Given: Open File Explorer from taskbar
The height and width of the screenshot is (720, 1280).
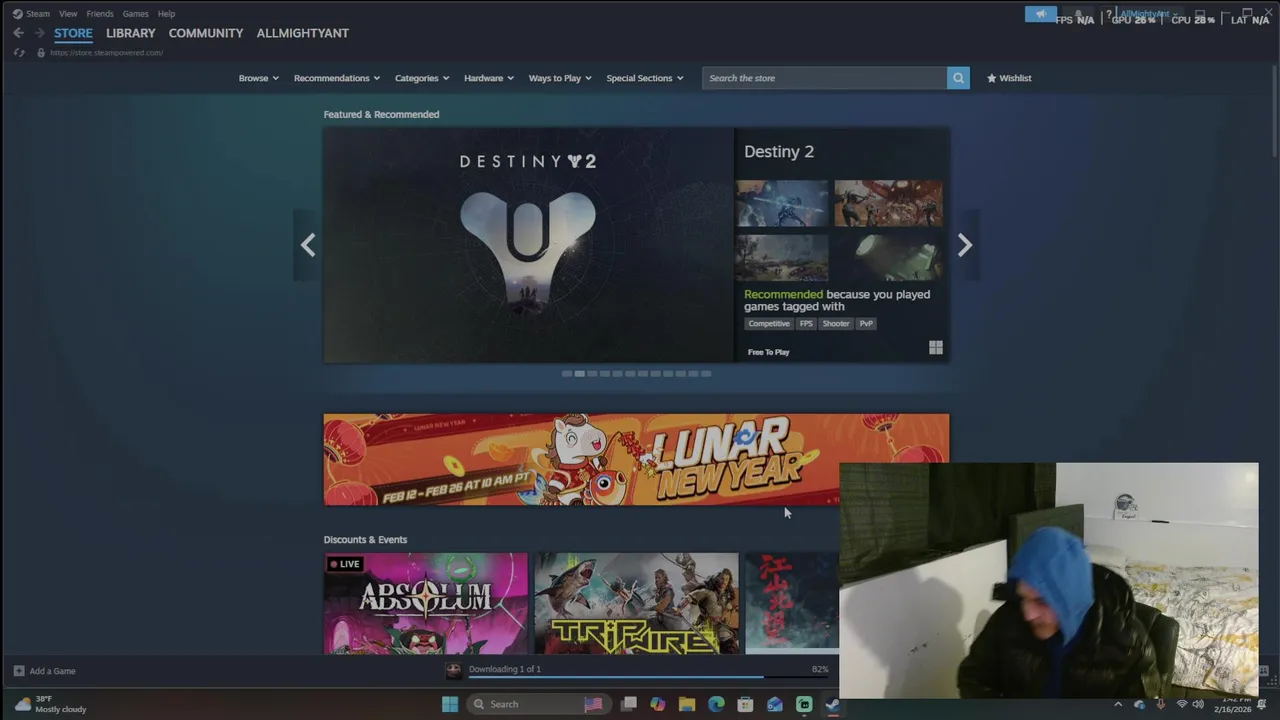Looking at the screenshot, I should [x=687, y=704].
